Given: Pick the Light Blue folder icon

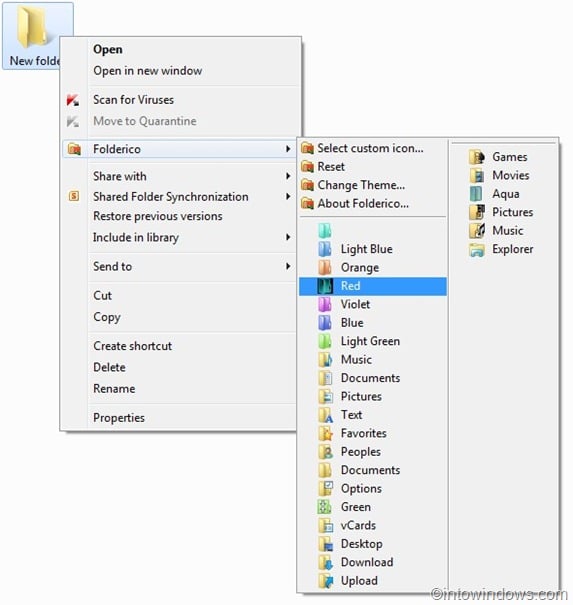Looking at the screenshot, I should pyautogui.click(x=325, y=249).
